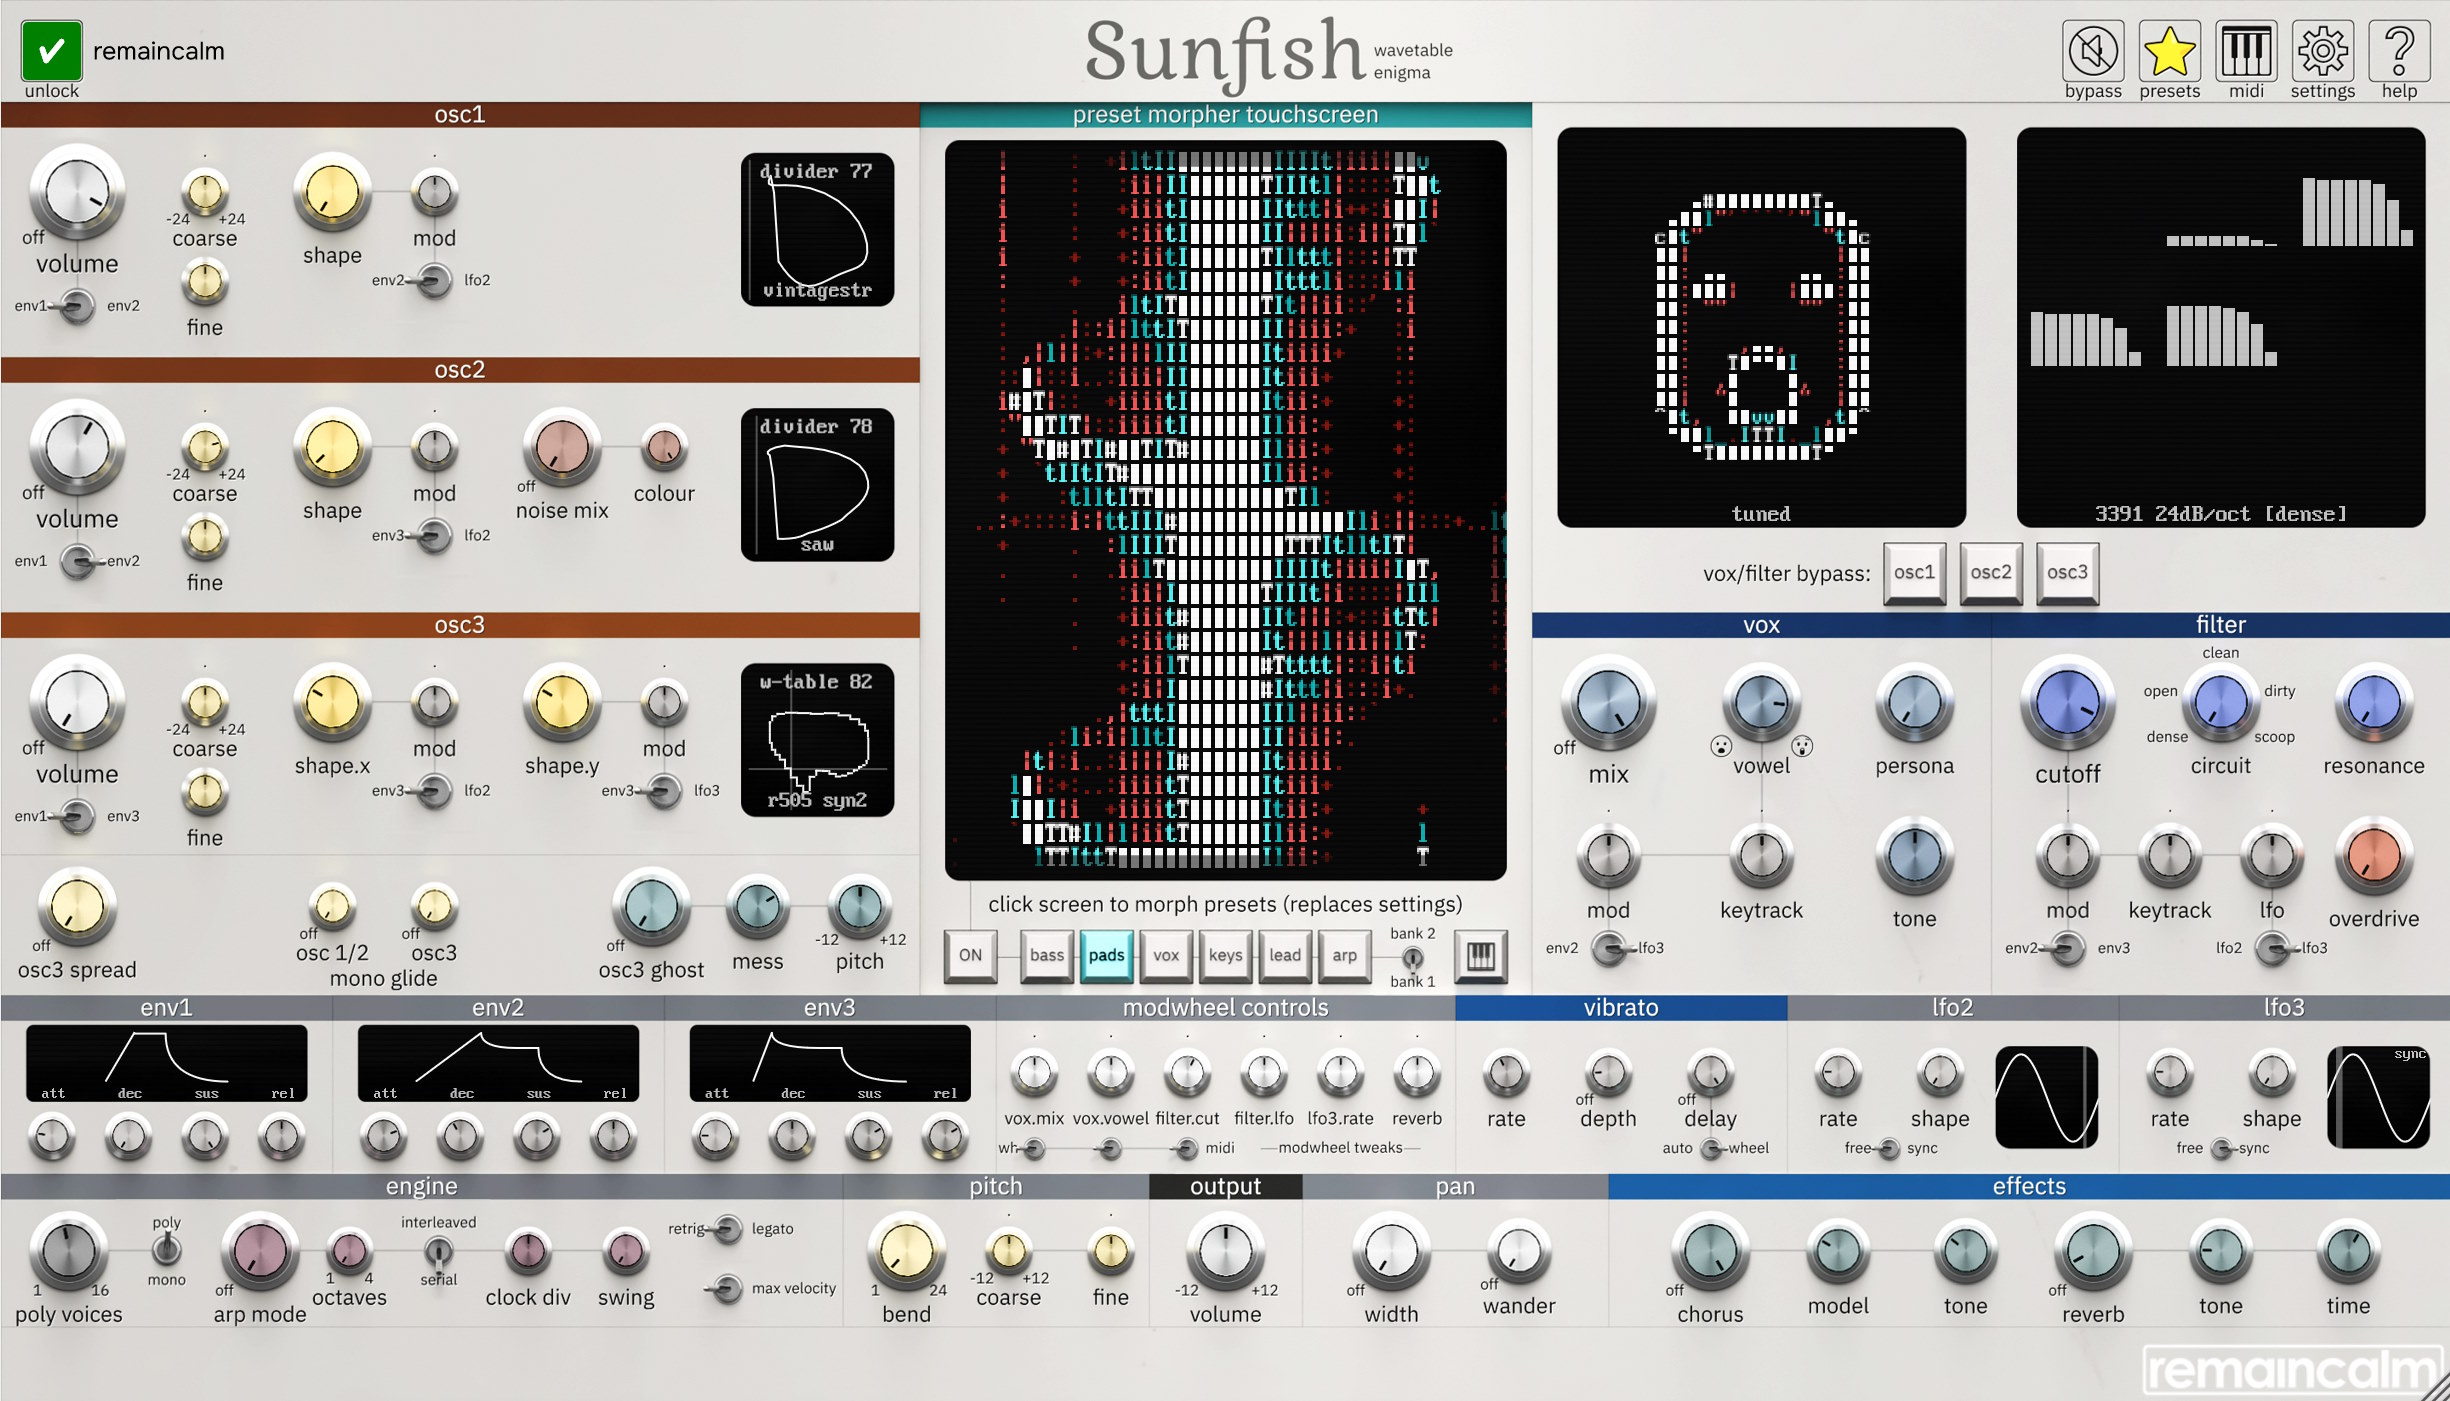Toggle osc3 vox/filter bypass button
2450x1401 pixels.
2067,573
